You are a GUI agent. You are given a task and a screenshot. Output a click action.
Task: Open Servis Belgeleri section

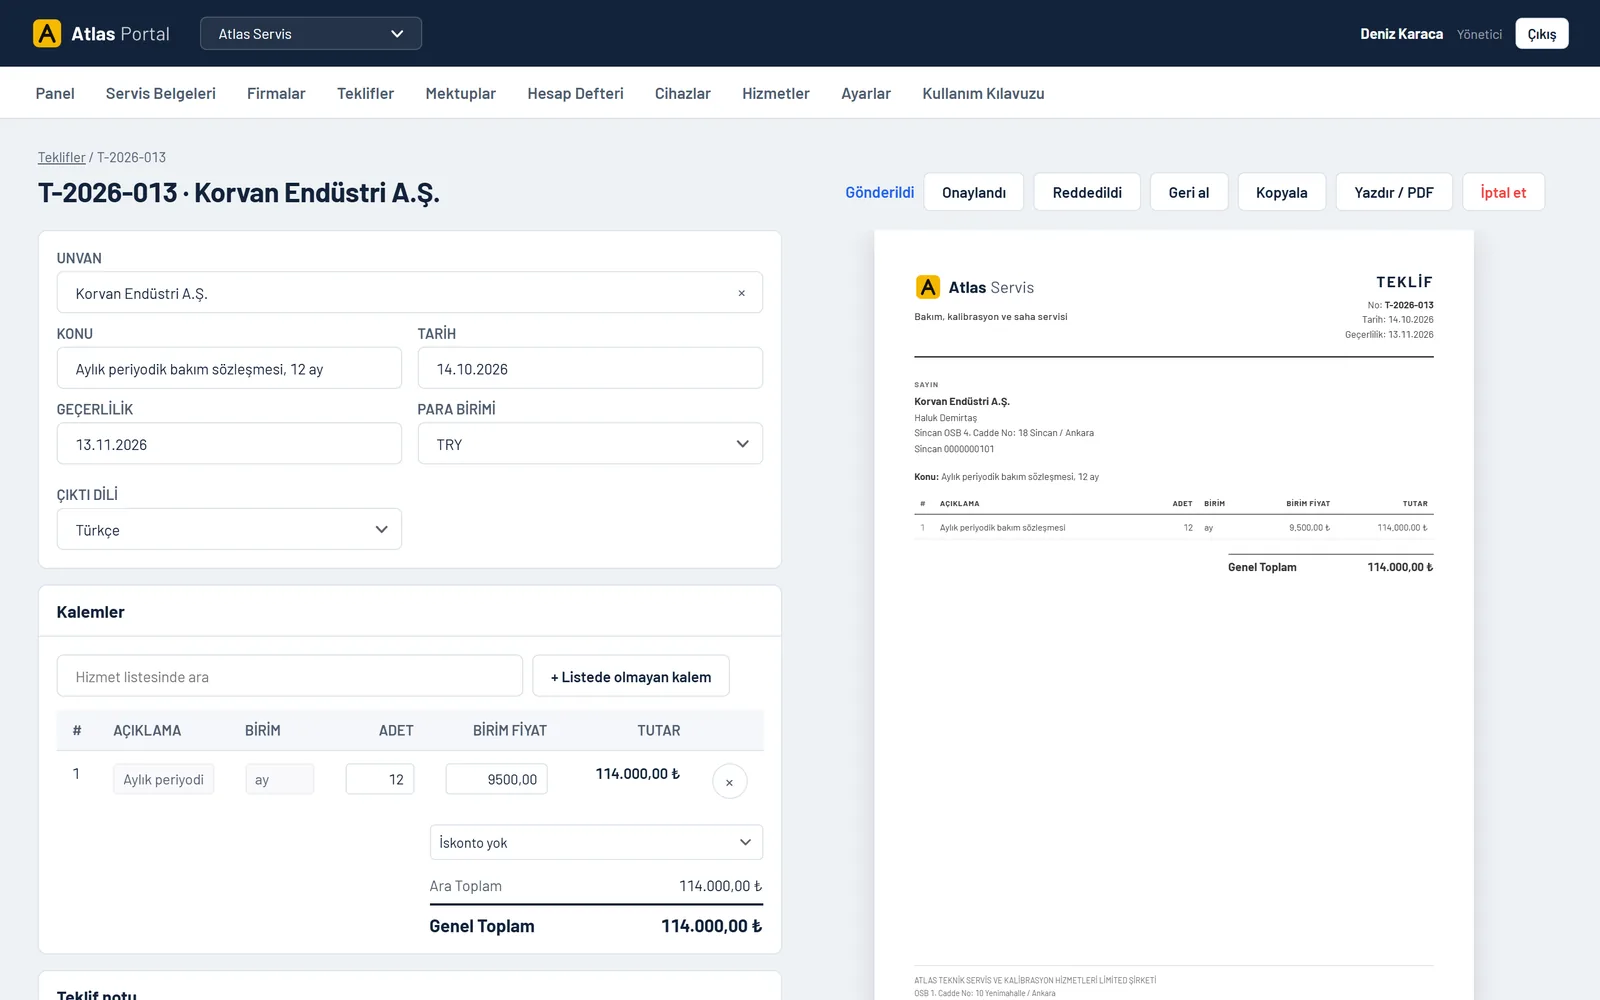[x=161, y=93]
